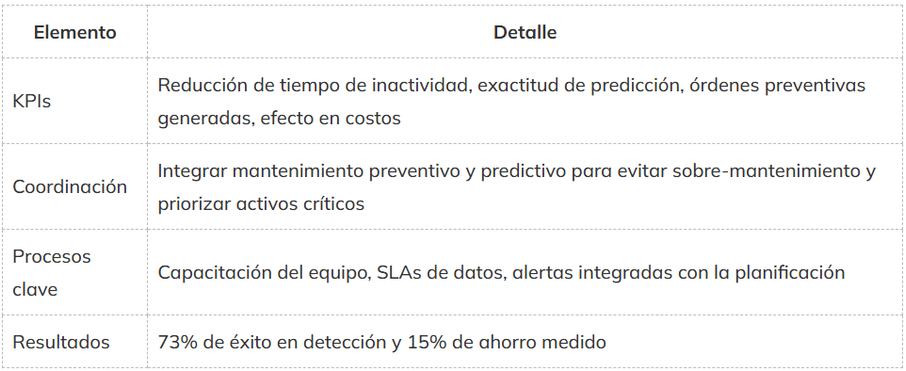Click 'priorizar activos críticos' text
906x371 pixels.
[x=261, y=203]
